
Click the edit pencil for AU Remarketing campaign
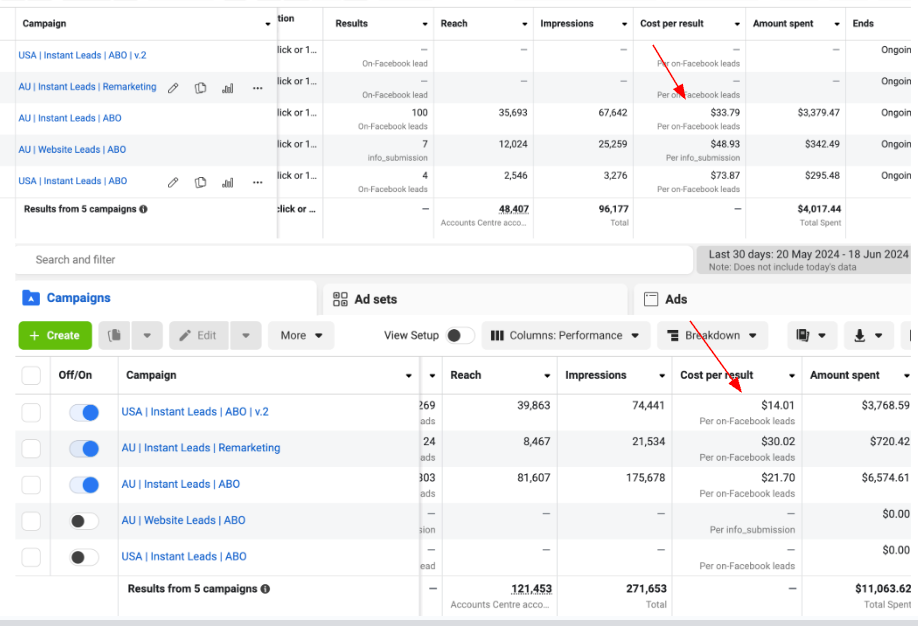coord(173,88)
